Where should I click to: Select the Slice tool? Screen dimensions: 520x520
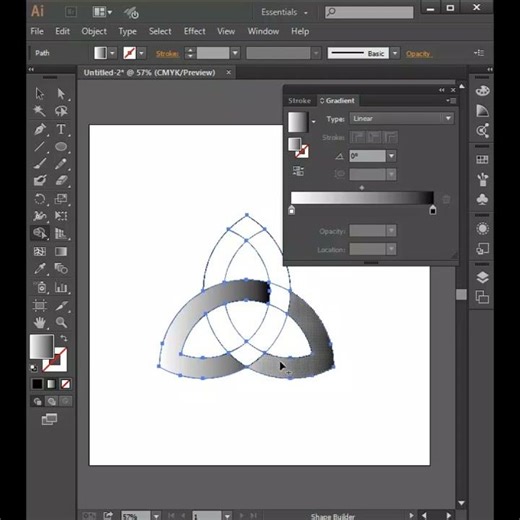61,305
